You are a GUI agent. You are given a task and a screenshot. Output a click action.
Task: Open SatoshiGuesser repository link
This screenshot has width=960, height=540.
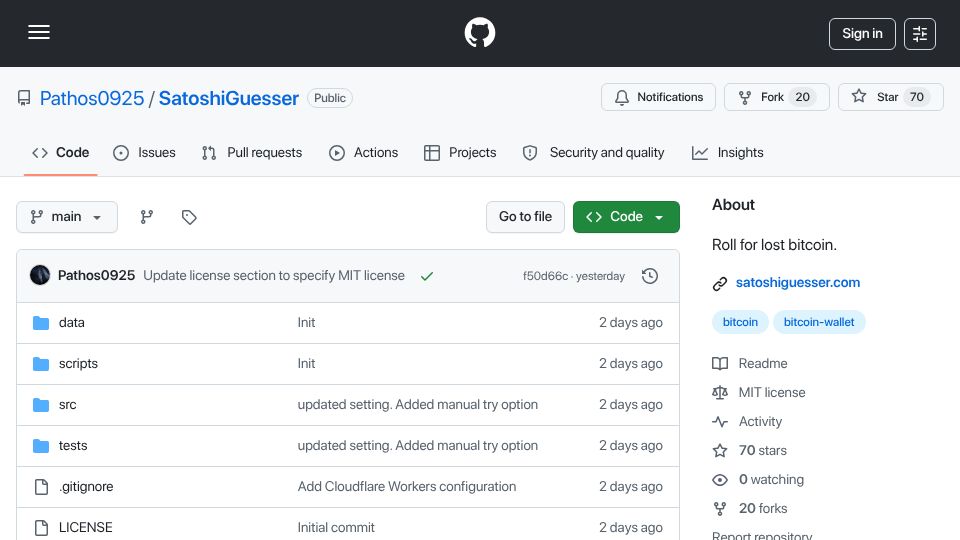coord(228,98)
